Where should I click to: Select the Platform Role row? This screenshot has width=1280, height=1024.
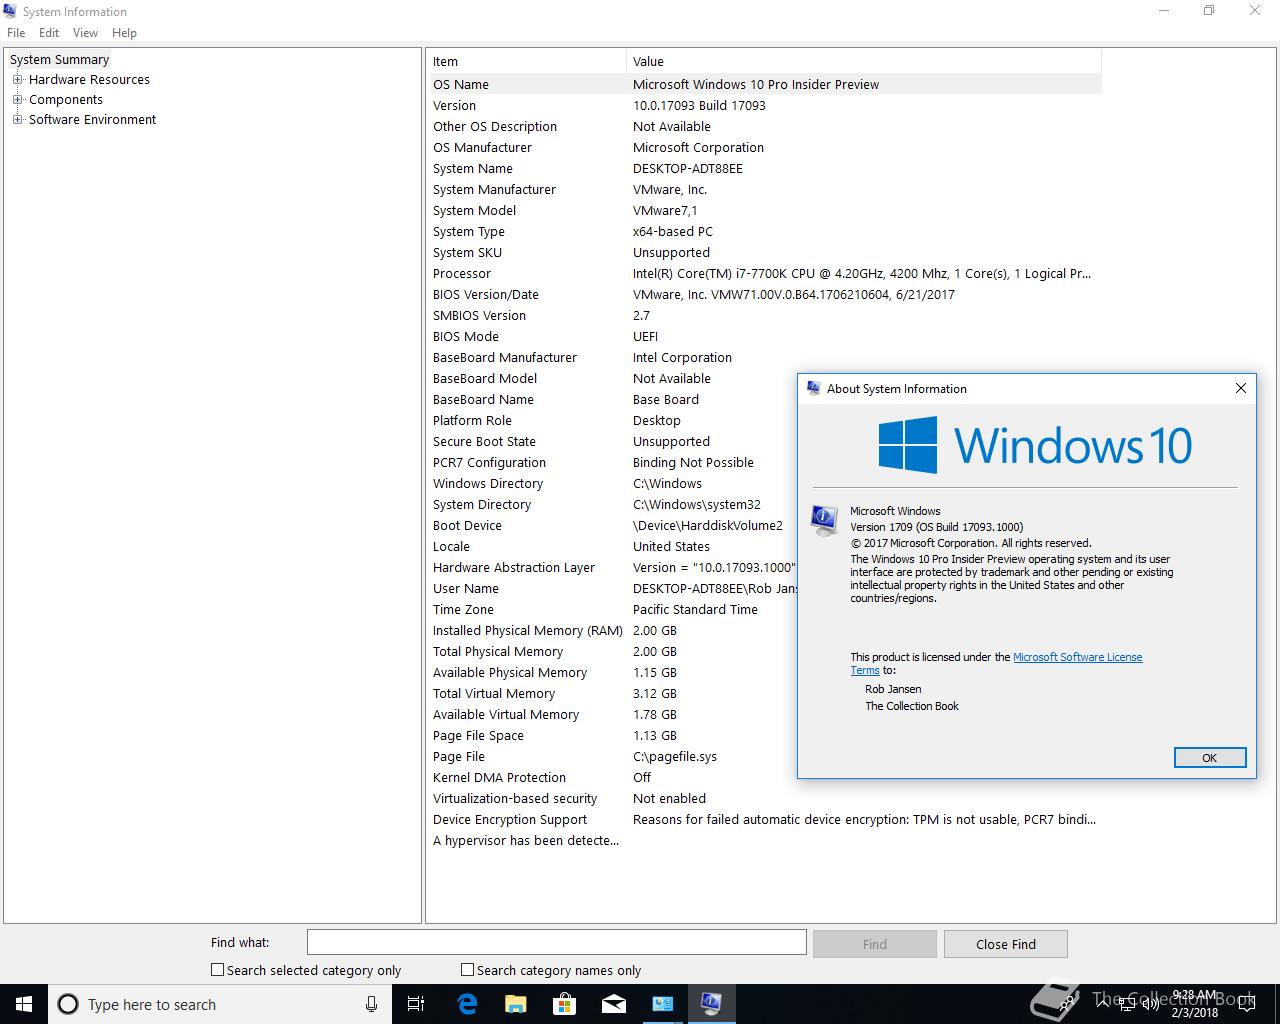click(x=614, y=421)
